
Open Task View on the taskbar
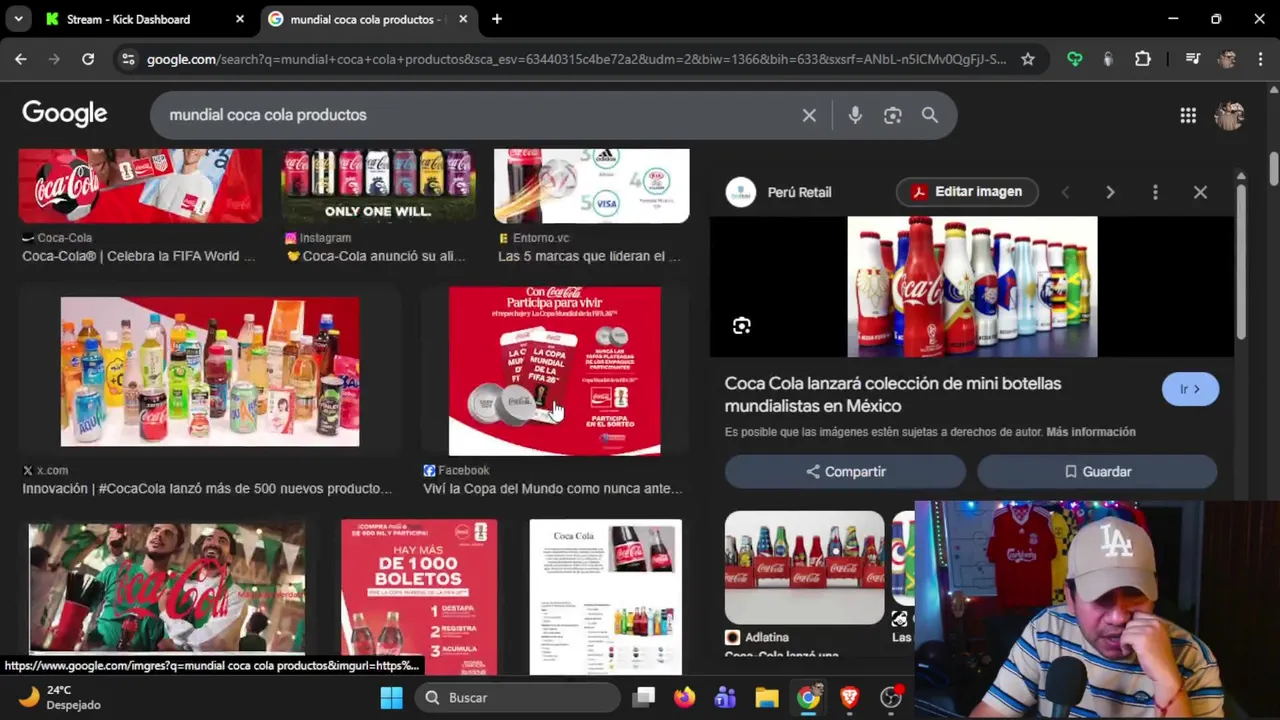click(x=644, y=697)
